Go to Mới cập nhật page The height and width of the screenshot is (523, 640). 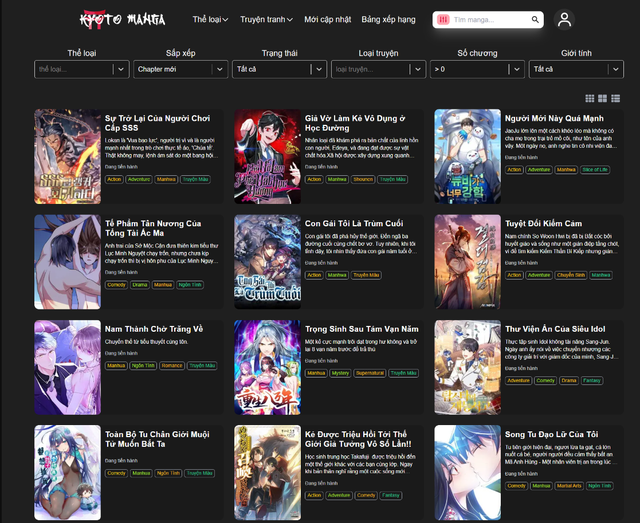coord(327,19)
